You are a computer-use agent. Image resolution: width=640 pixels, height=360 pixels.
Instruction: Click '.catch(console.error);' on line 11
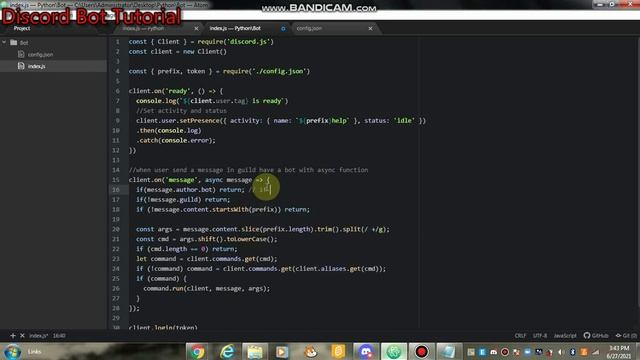point(176,140)
